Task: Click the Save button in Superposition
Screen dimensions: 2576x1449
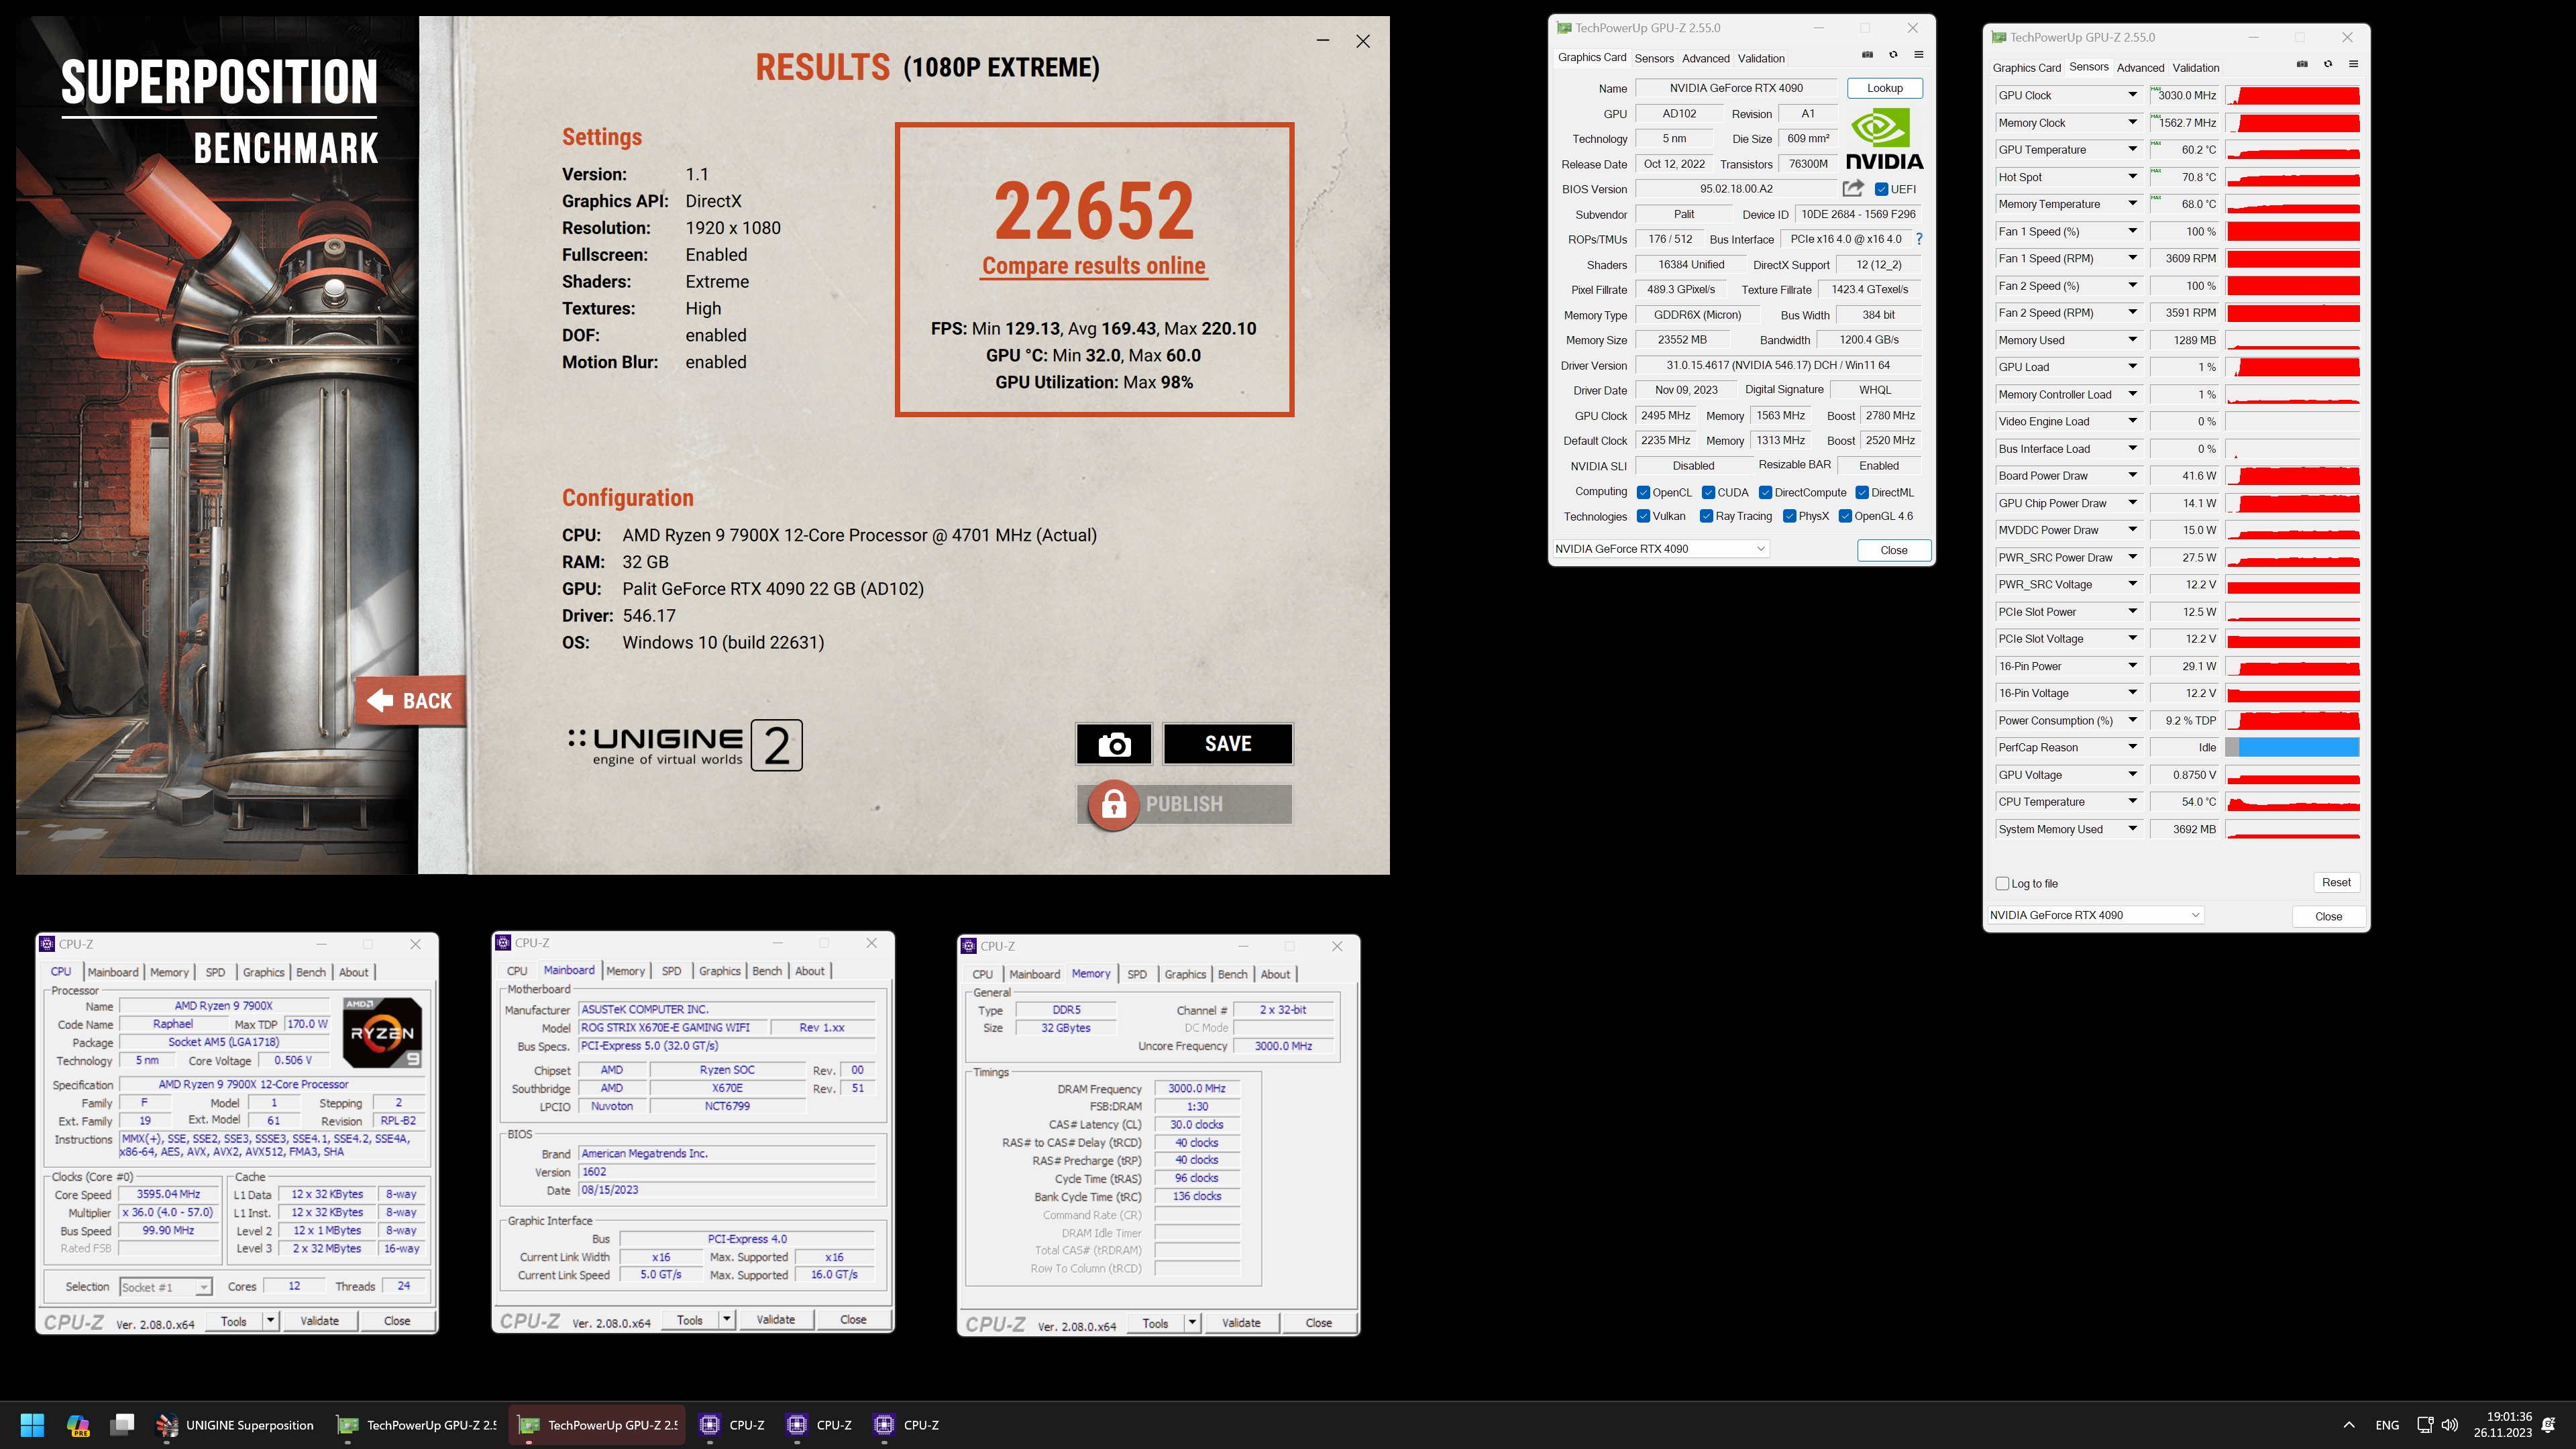Action: click(x=1228, y=744)
